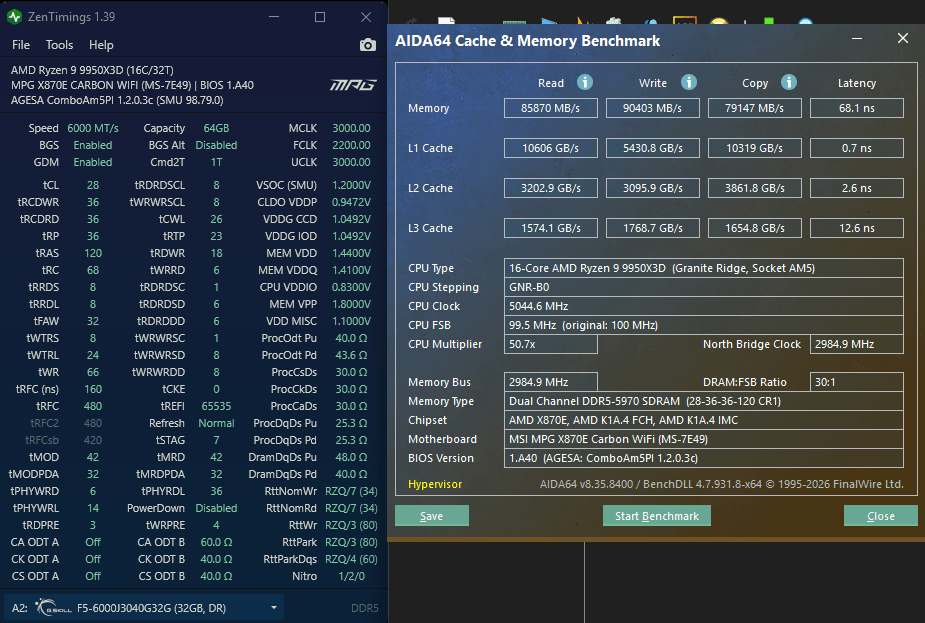Minimize the ZenTimings window
This screenshot has width=925, height=623.
[x=274, y=17]
